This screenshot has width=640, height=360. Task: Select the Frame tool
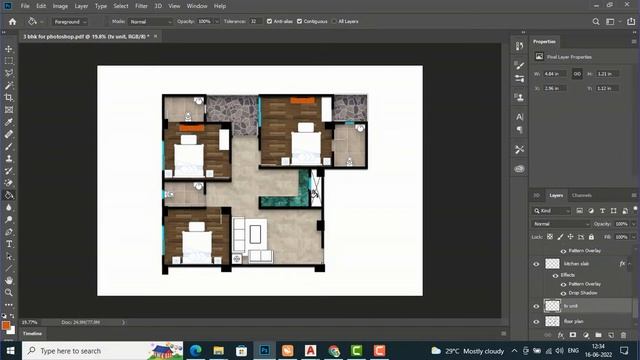pos(9,110)
